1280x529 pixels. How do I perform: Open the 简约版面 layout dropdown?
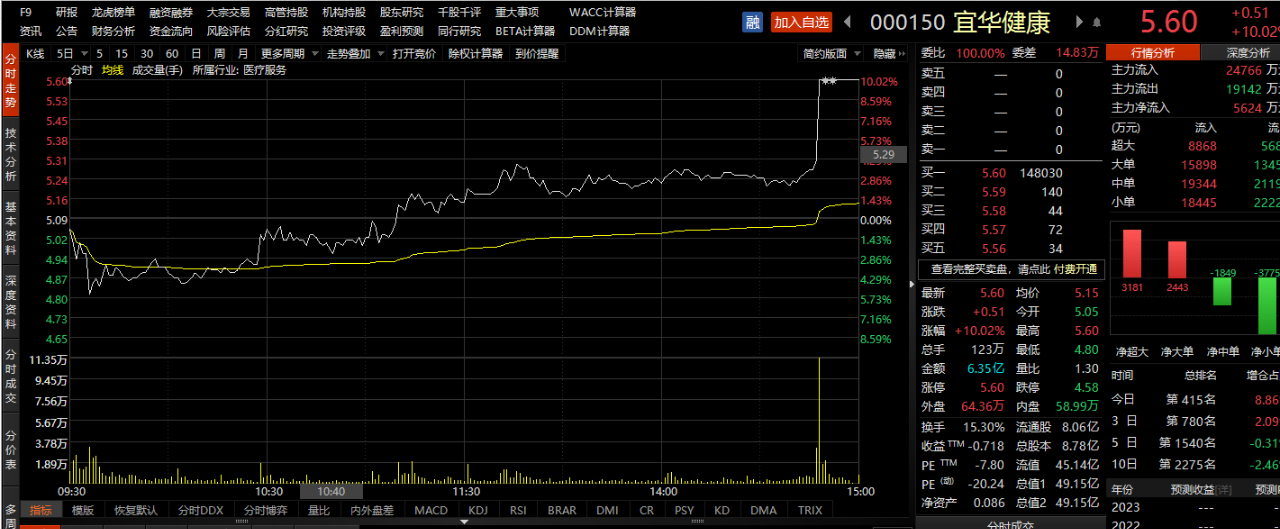[x=830, y=53]
